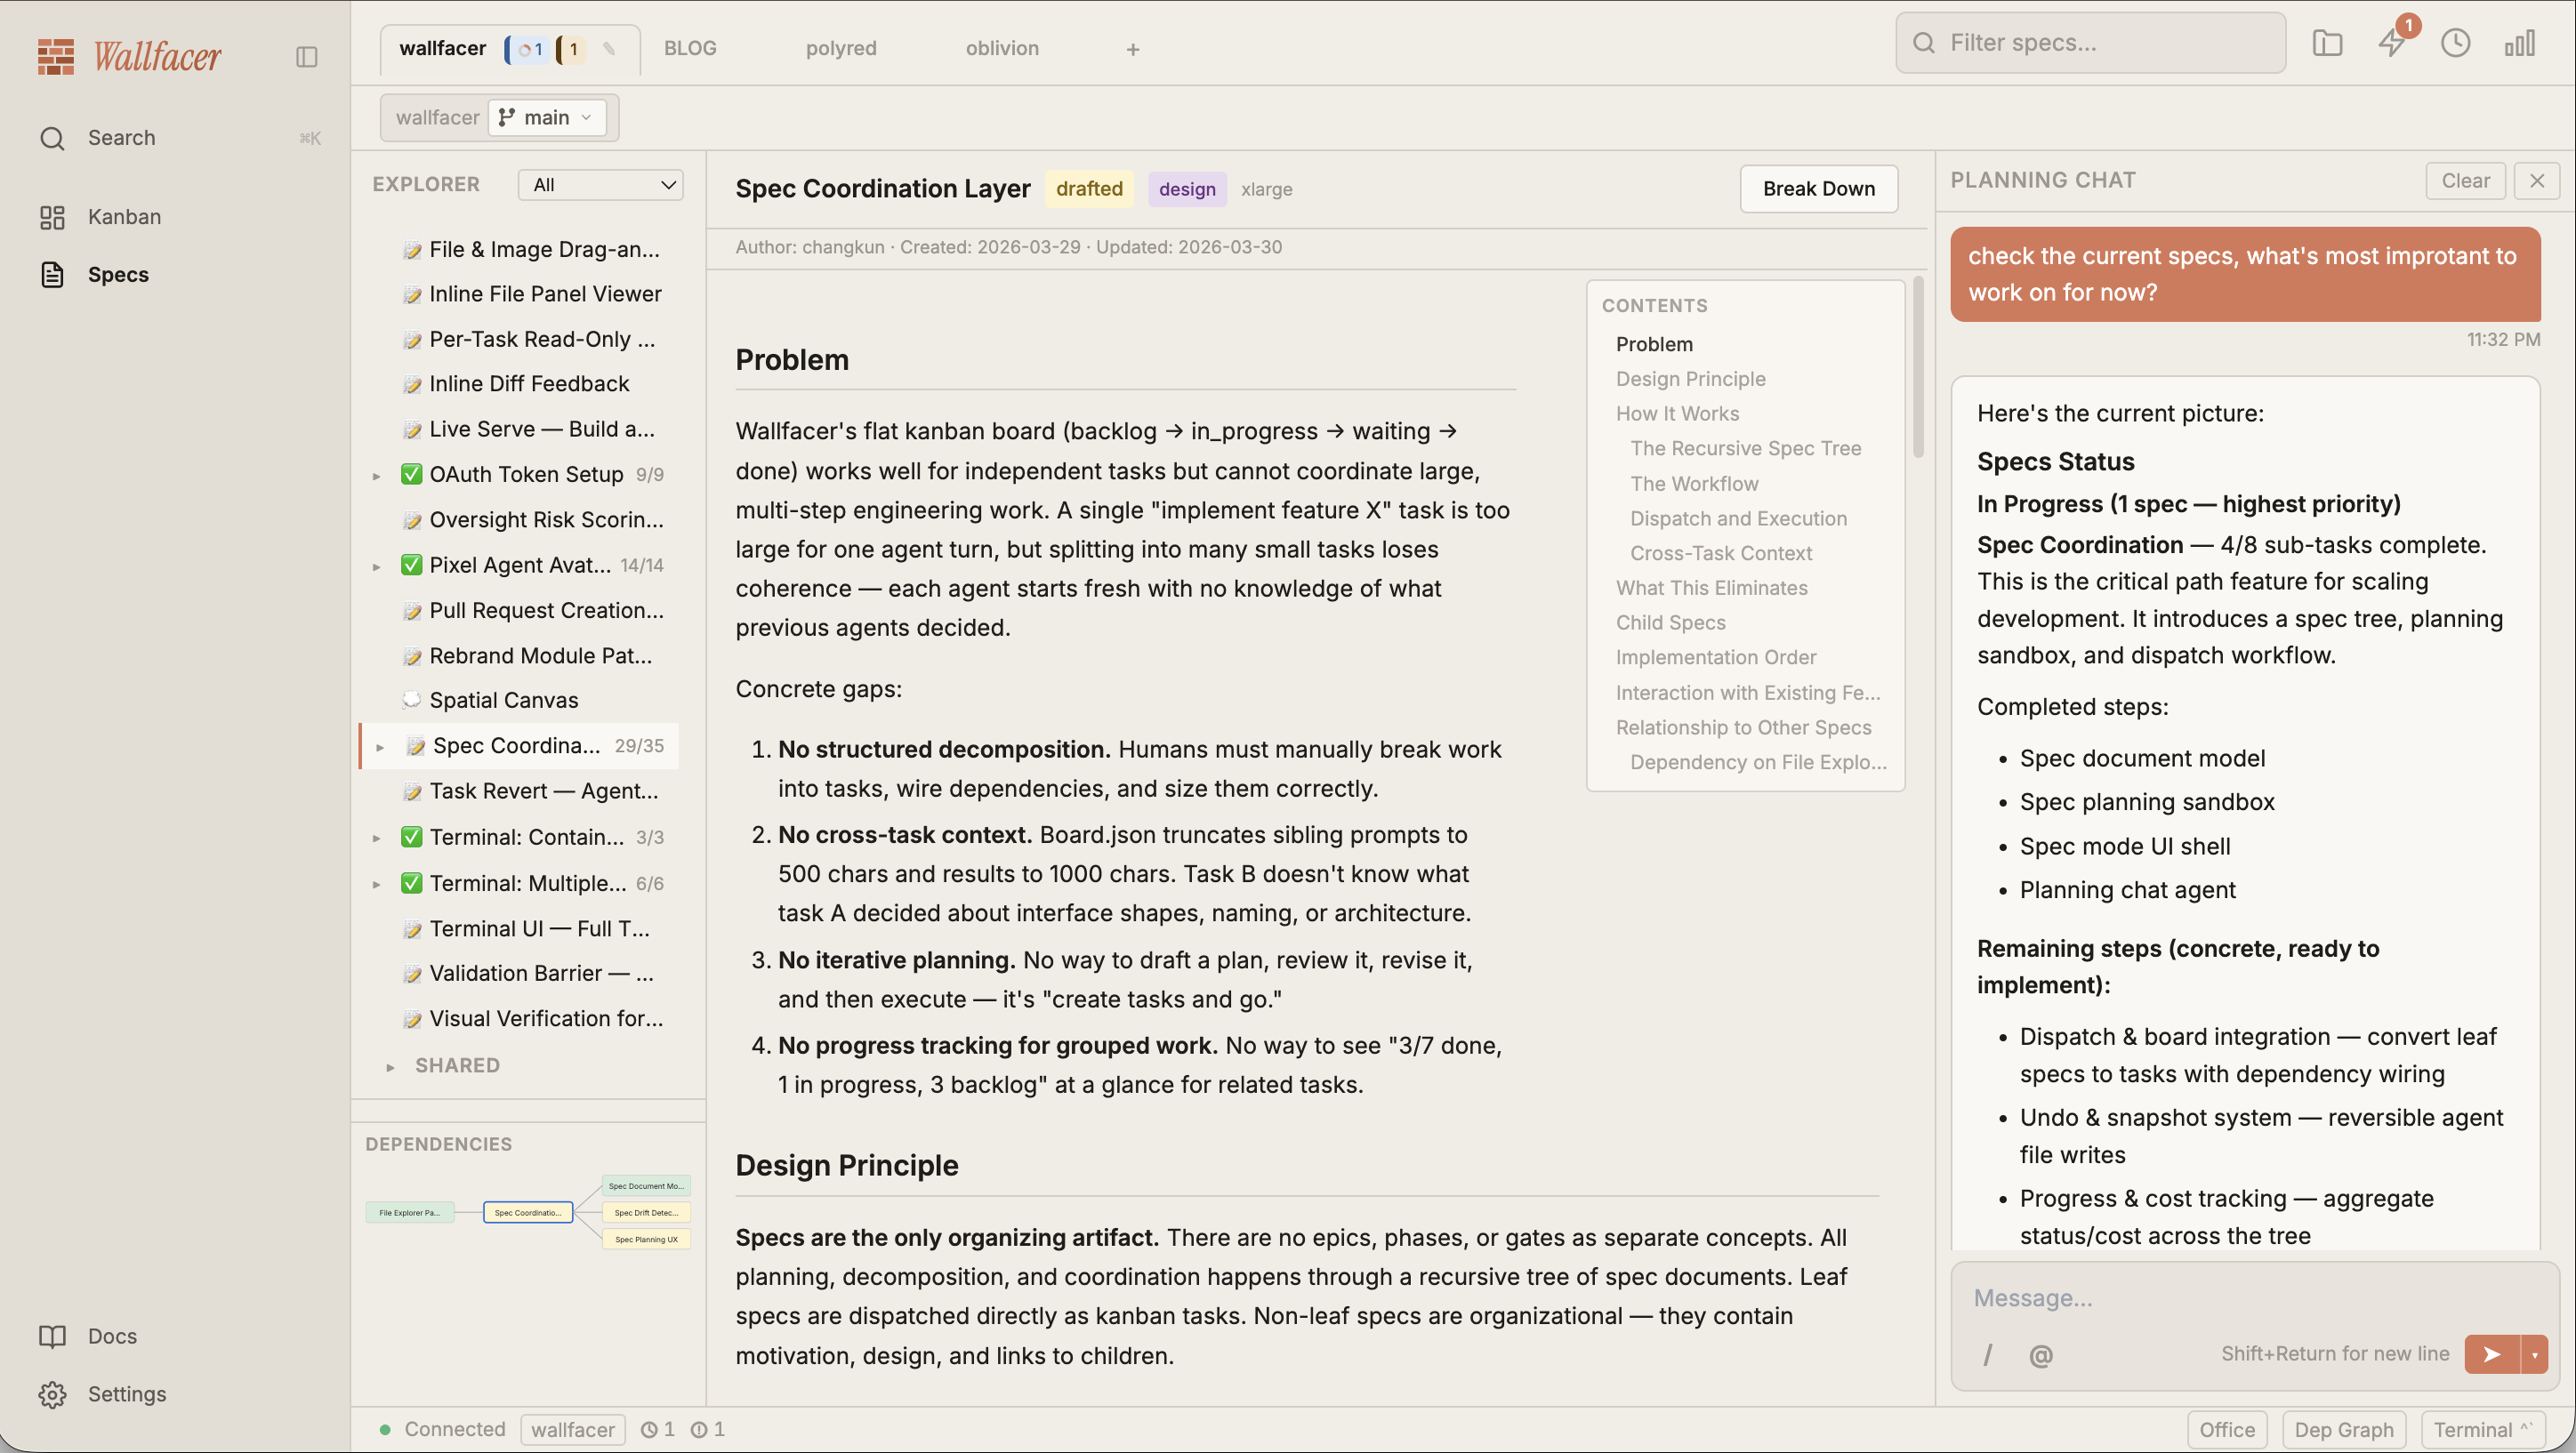
Task: Collapse the left sidebar panel icon
Action: click(x=307, y=57)
